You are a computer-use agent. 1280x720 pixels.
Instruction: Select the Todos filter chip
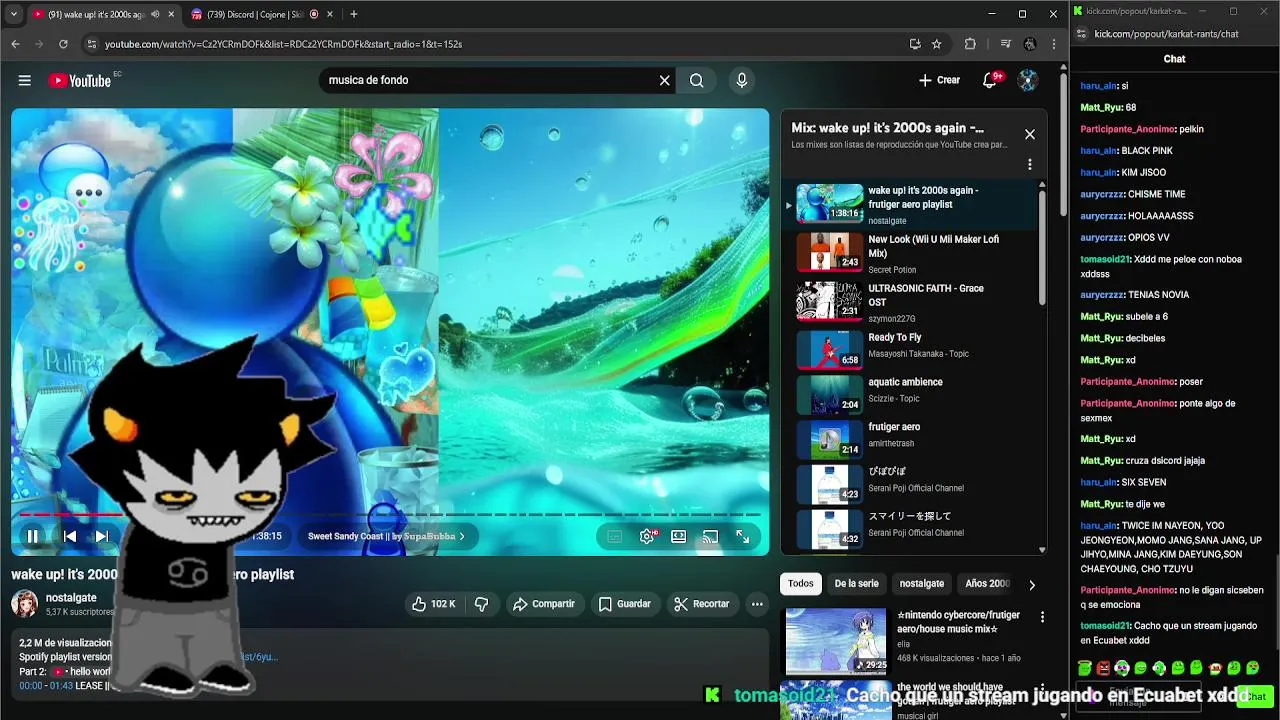point(800,583)
